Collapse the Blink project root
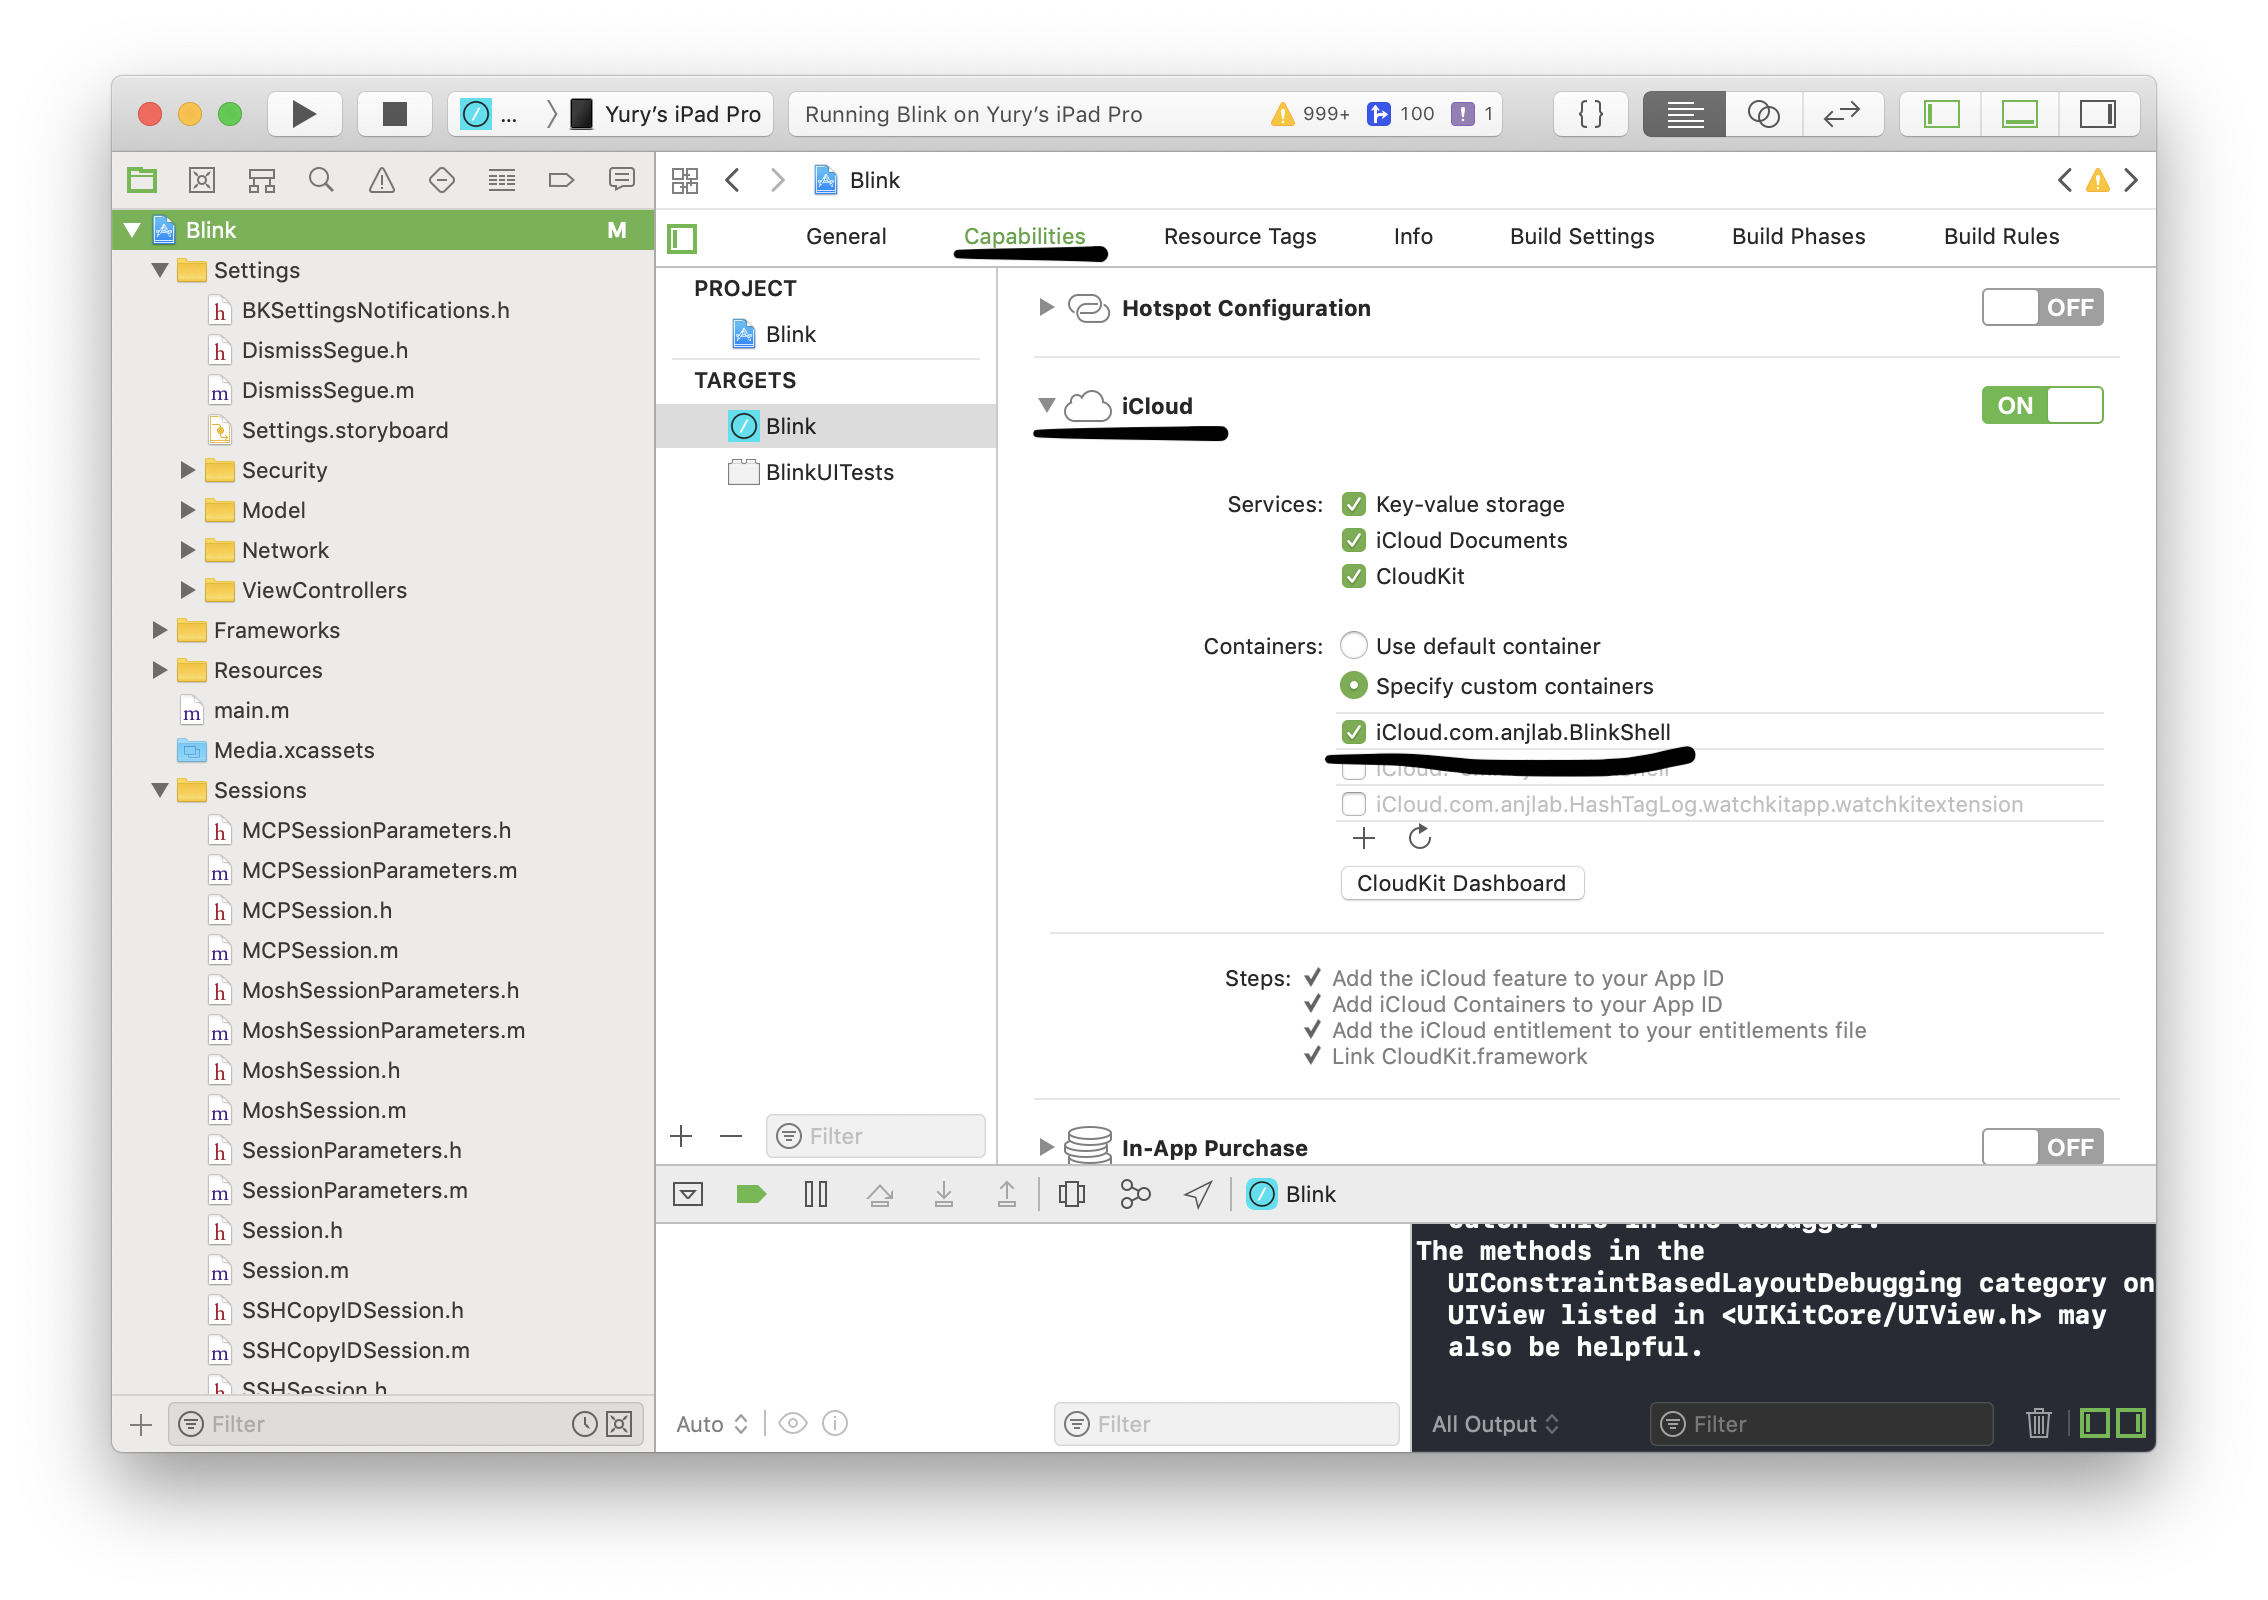The height and width of the screenshot is (1600, 2268). tap(132, 230)
